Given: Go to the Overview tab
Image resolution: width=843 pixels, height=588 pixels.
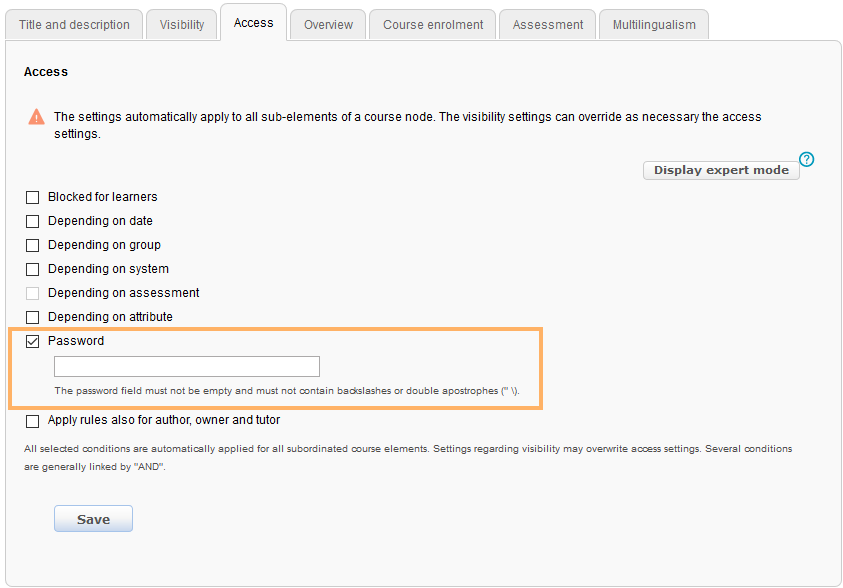Looking at the screenshot, I should point(328,25).
